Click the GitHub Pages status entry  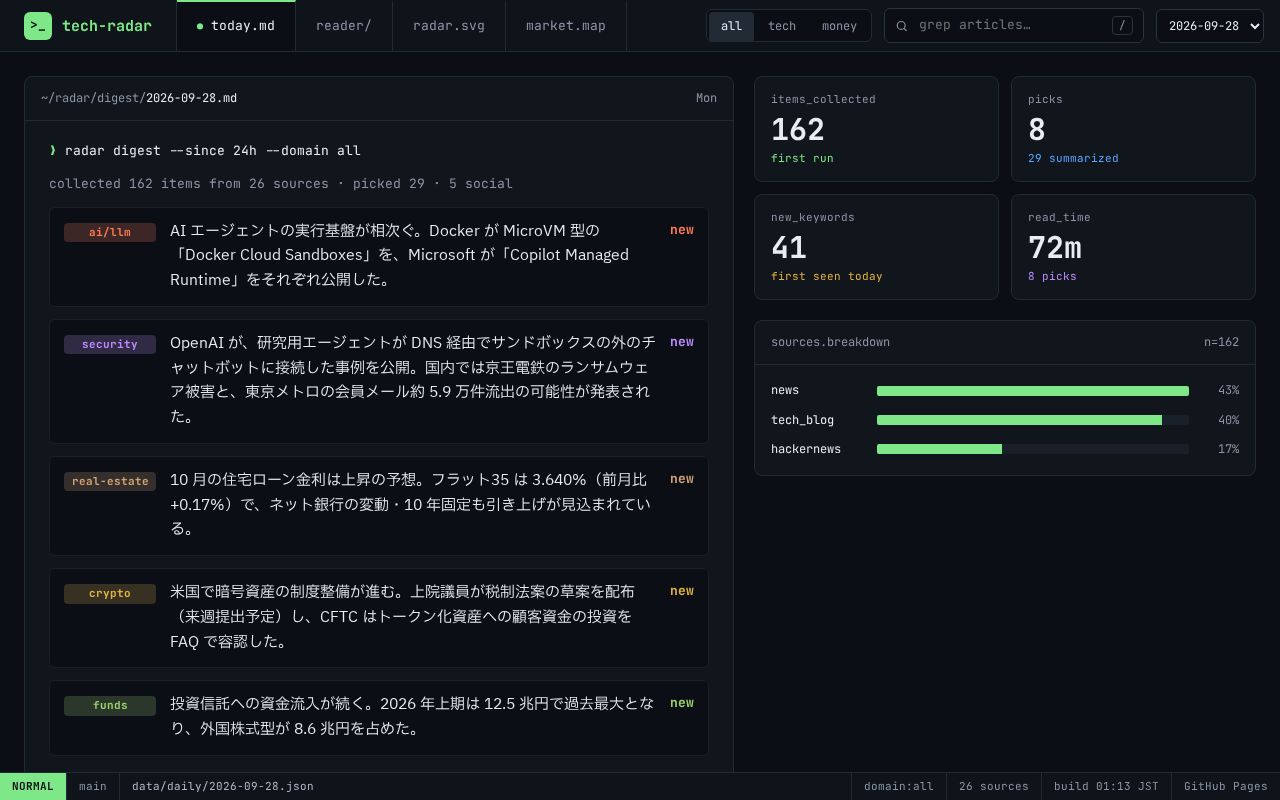(x=1226, y=786)
